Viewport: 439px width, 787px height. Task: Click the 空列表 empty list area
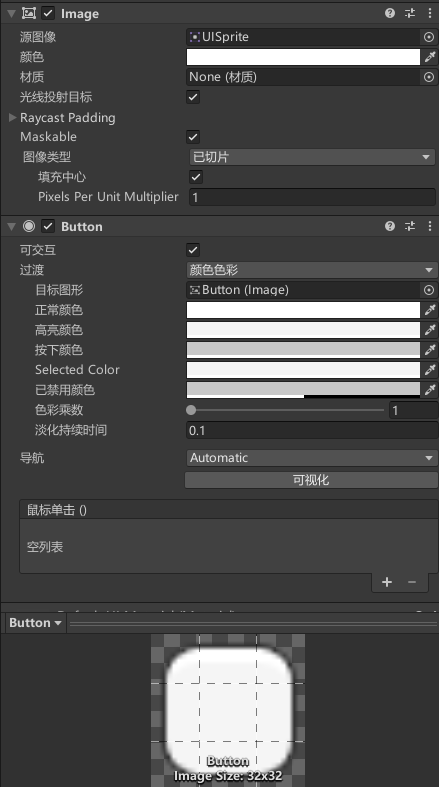(x=228, y=547)
